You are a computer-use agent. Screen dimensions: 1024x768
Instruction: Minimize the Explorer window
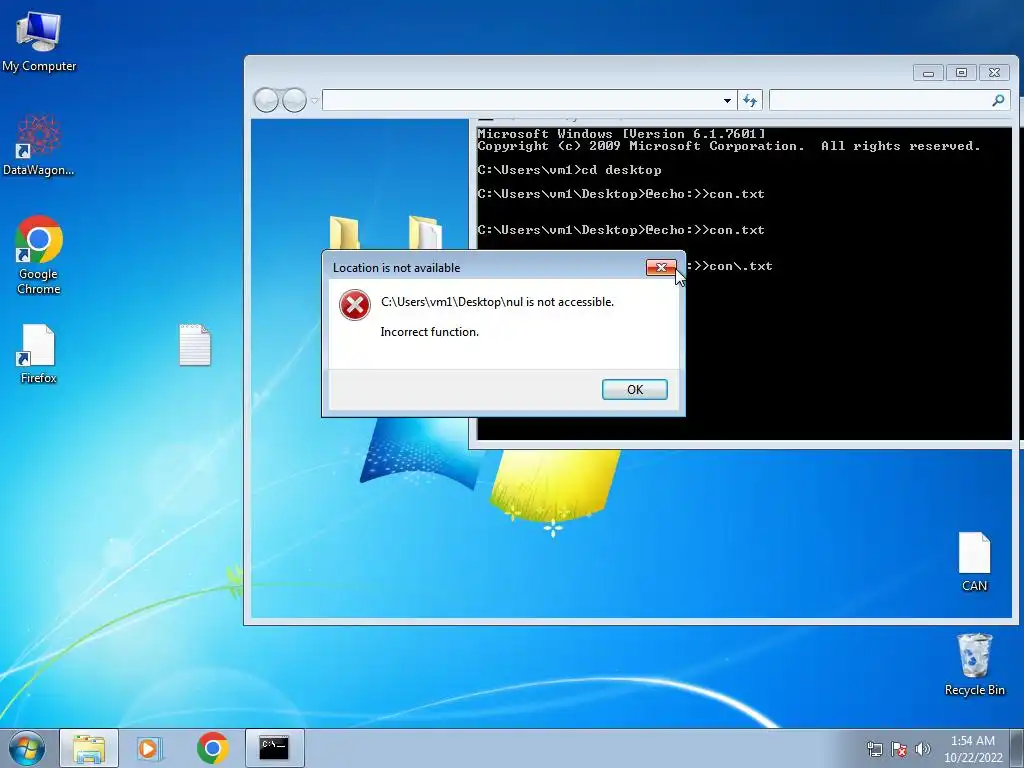coord(928,72)
